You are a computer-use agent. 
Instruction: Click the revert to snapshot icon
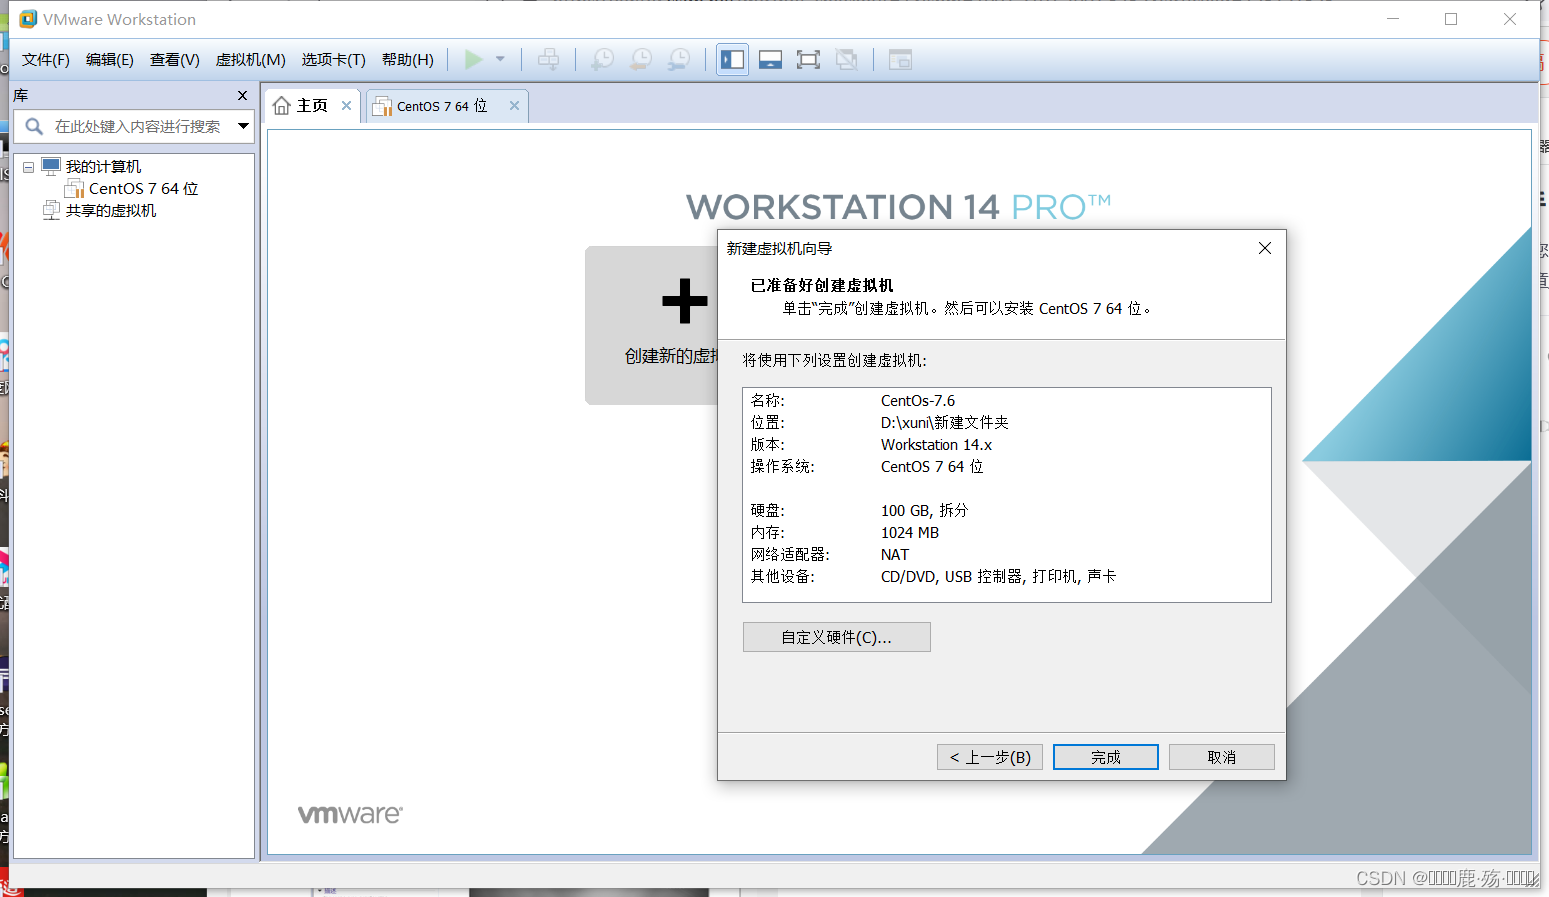pos(641,60)
